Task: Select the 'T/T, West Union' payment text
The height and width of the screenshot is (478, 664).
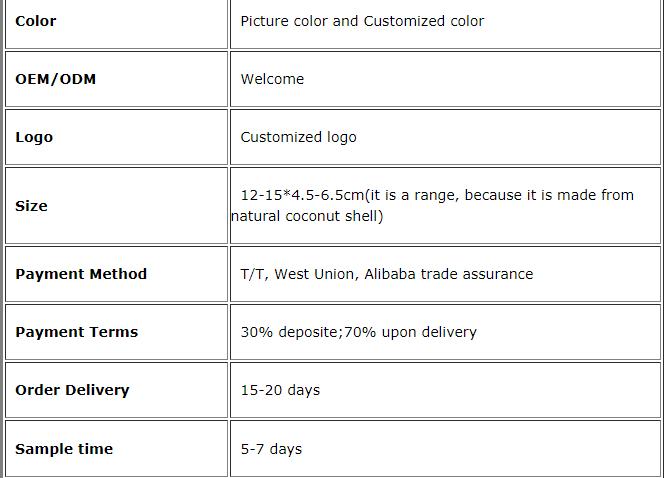Action: [x=299, y=274]
